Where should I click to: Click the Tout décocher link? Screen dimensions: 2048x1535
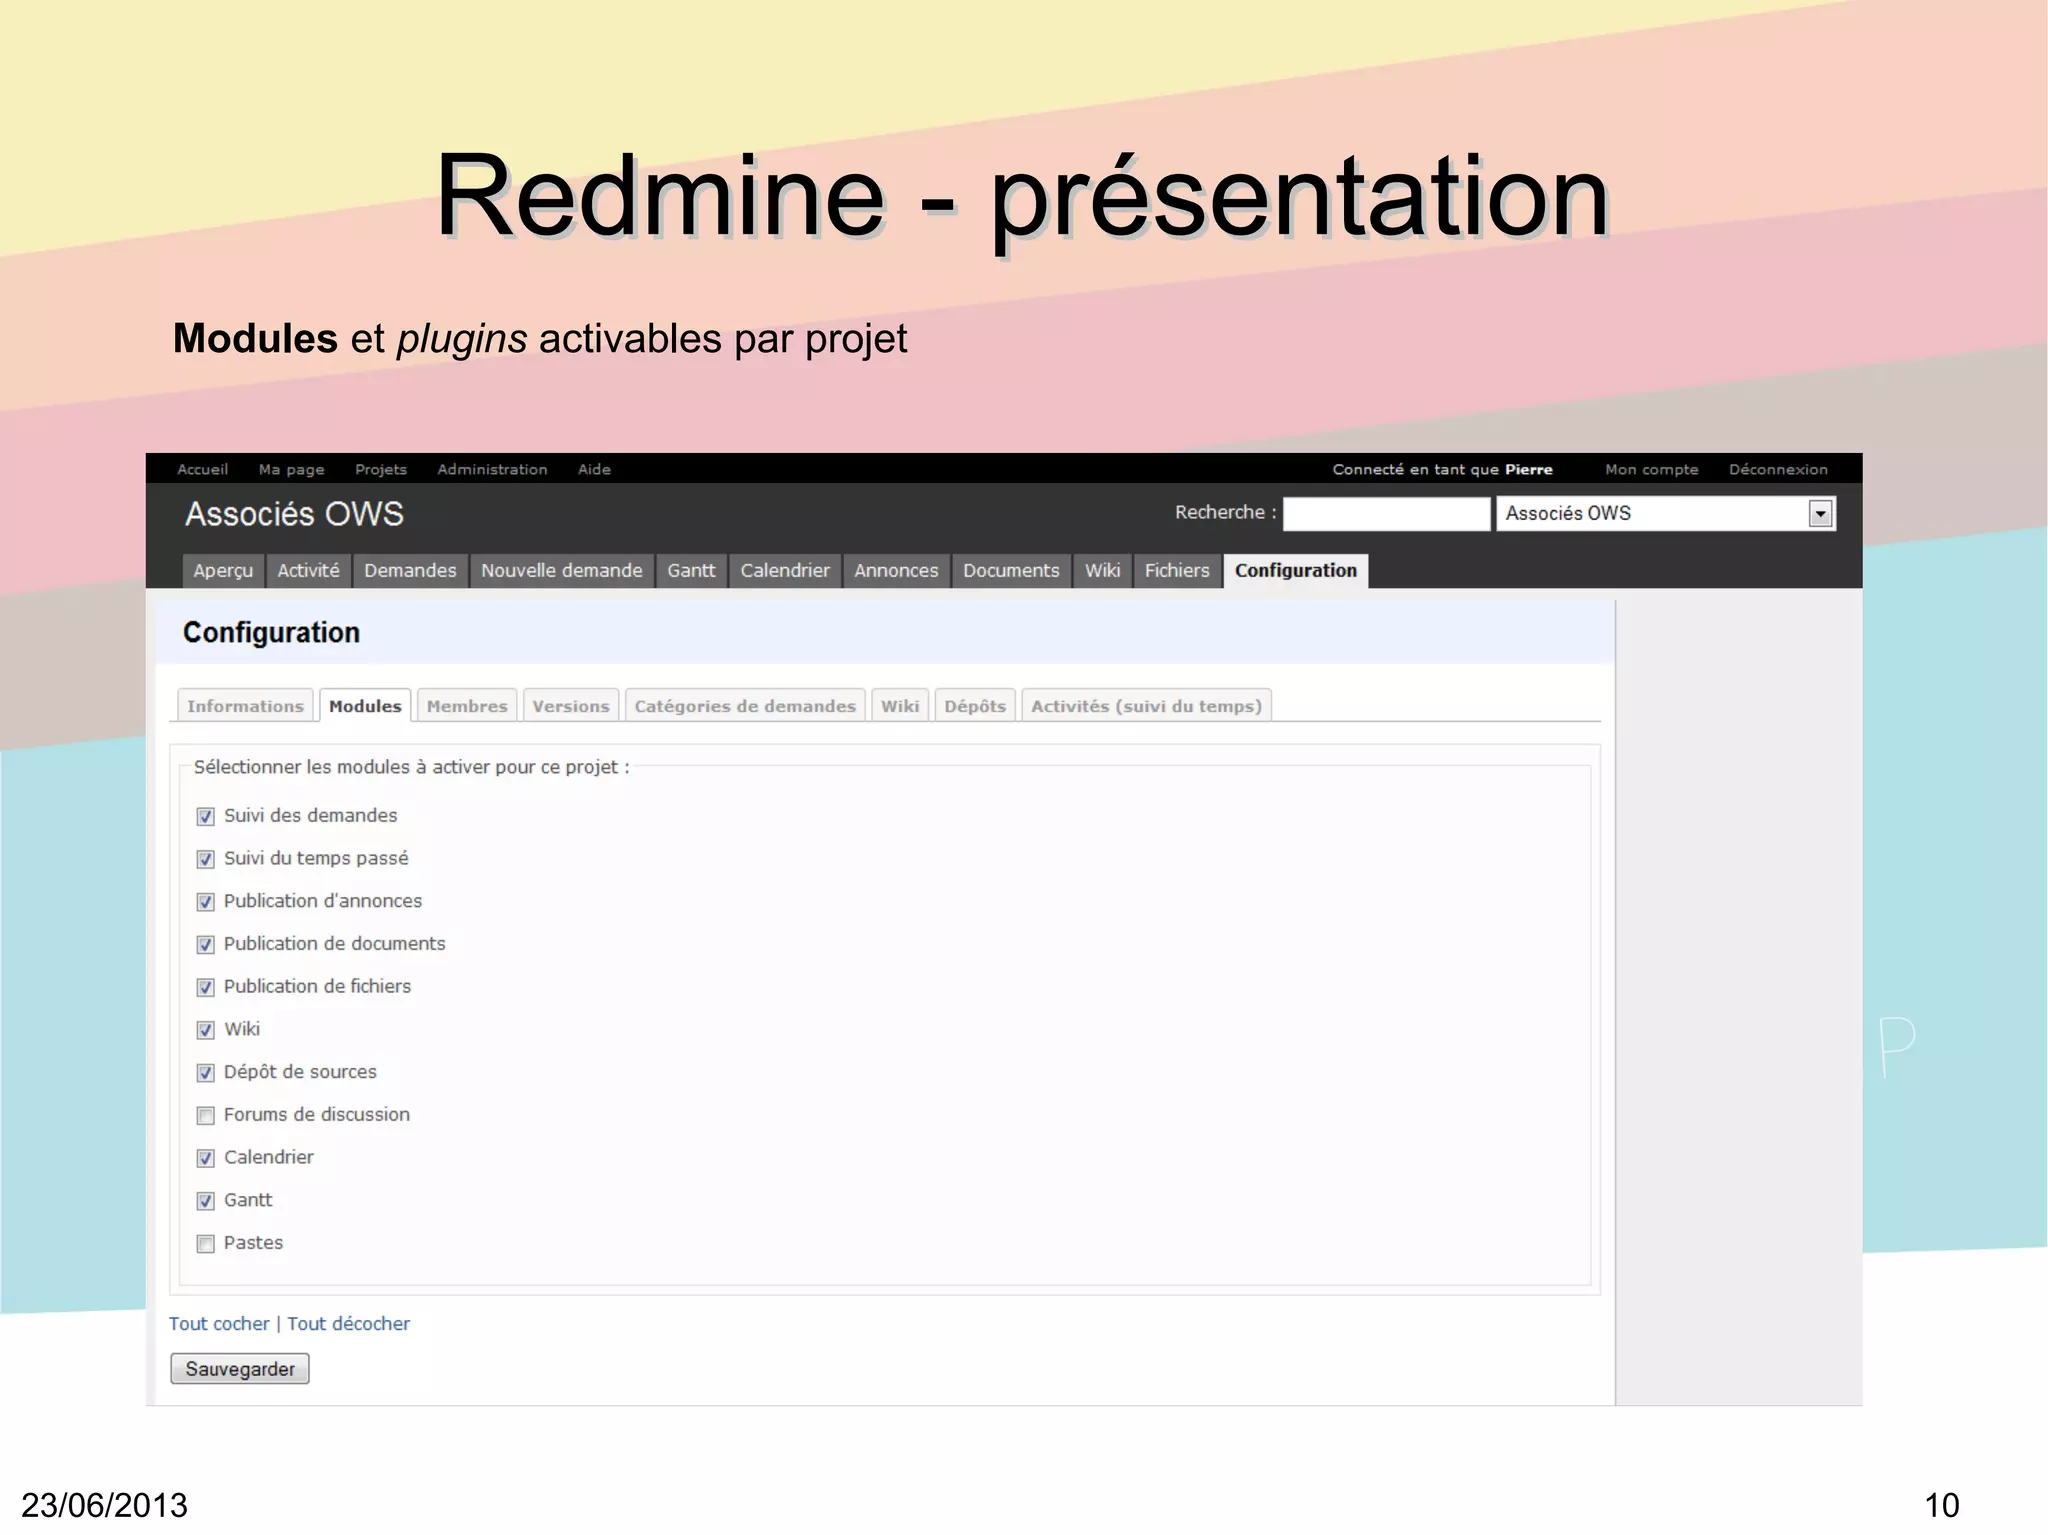(348, 1324)
